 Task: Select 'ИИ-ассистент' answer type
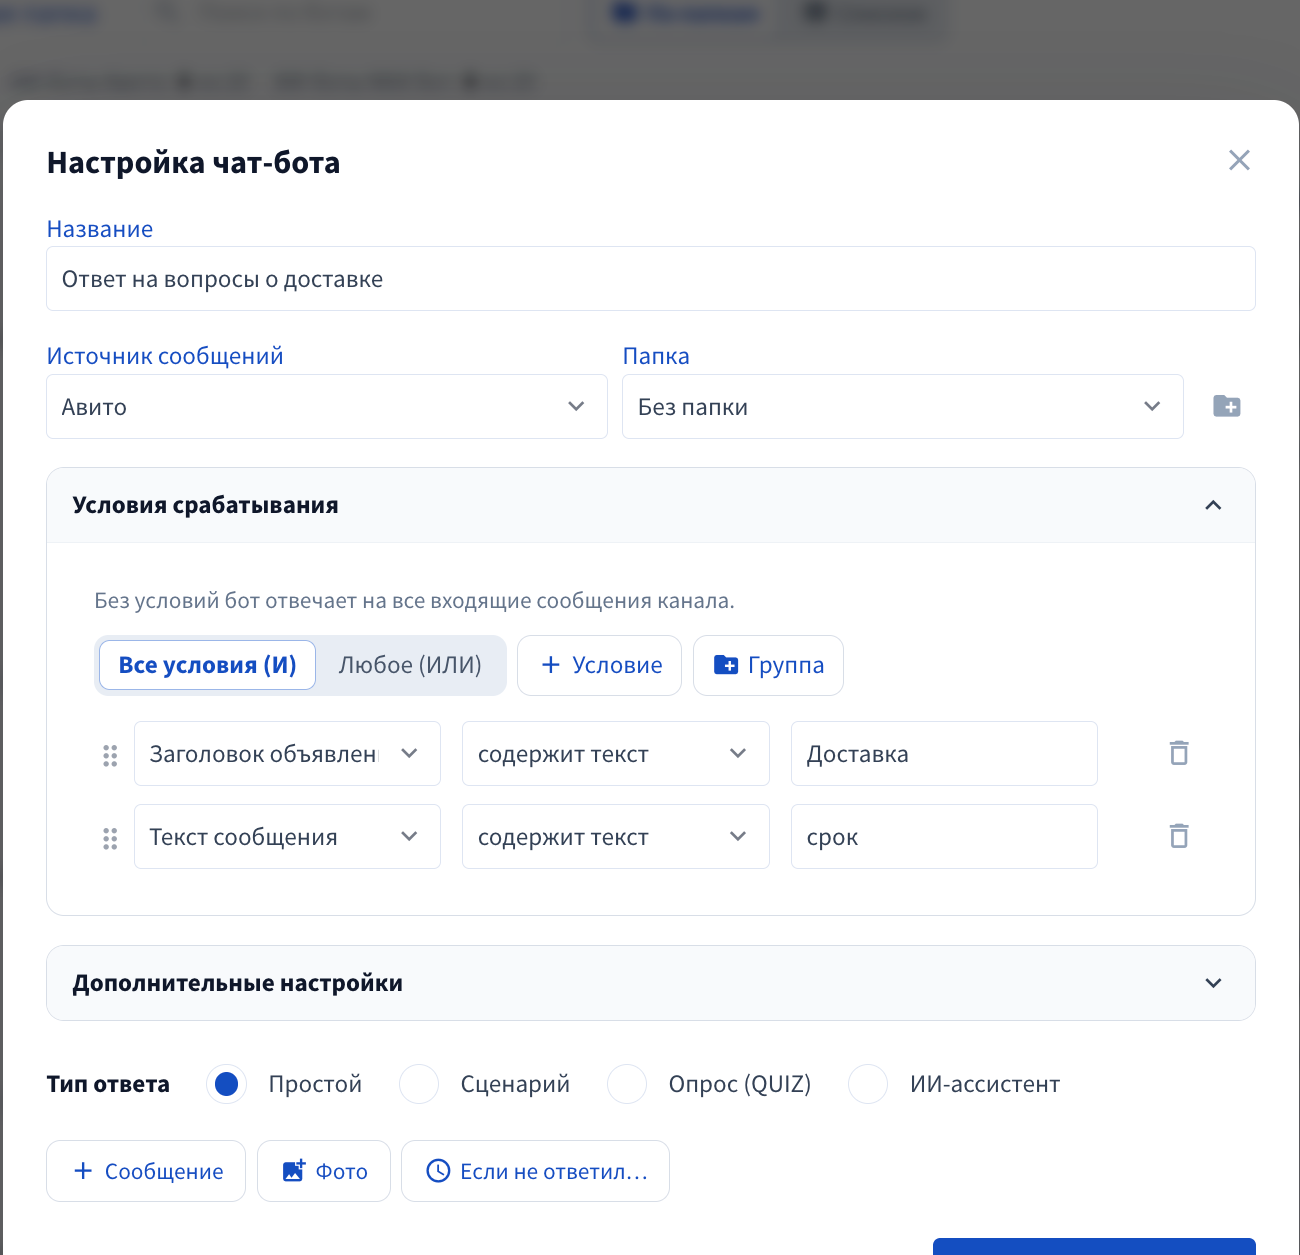click(868, 1084)
